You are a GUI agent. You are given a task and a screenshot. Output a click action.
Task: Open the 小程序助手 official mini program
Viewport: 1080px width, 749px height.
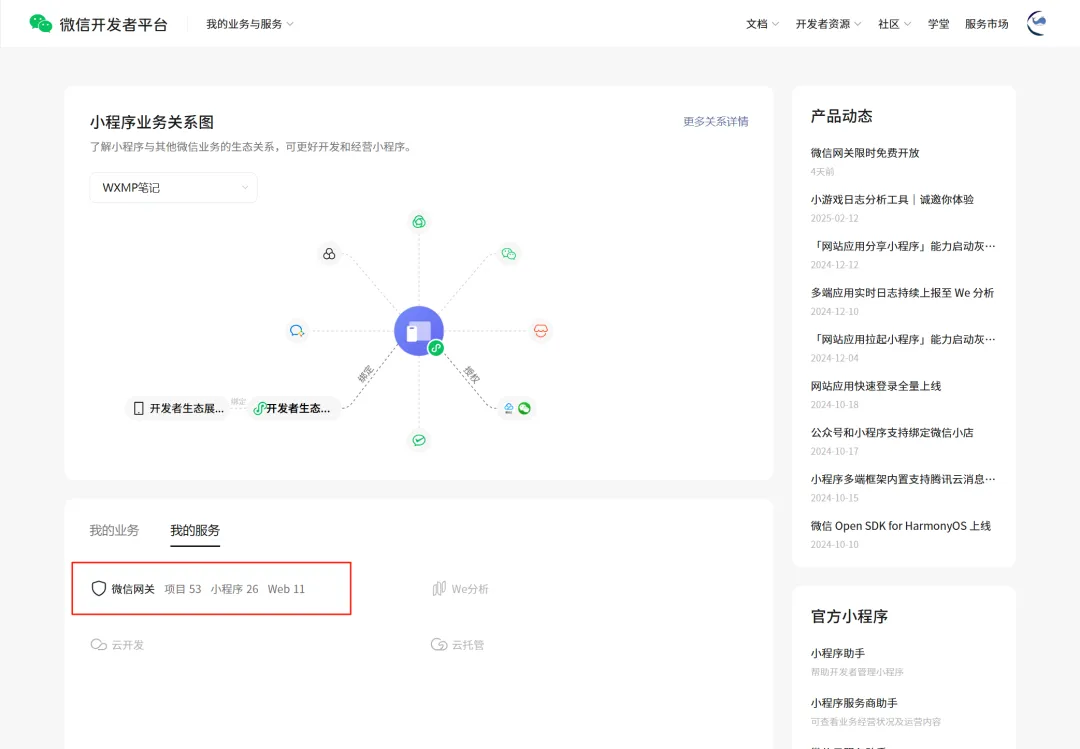tap(838, 653)
